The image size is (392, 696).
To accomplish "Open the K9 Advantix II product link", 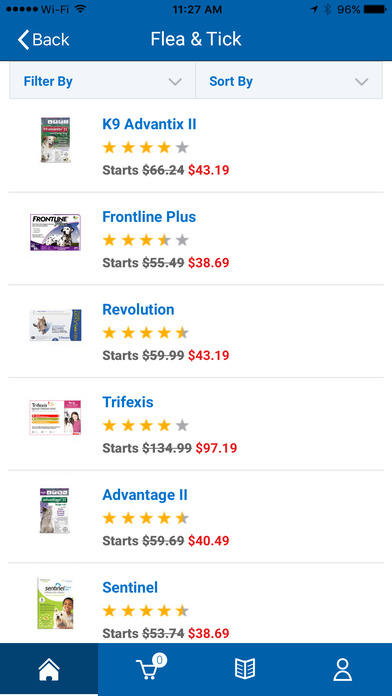I will [x=149, y=124].
